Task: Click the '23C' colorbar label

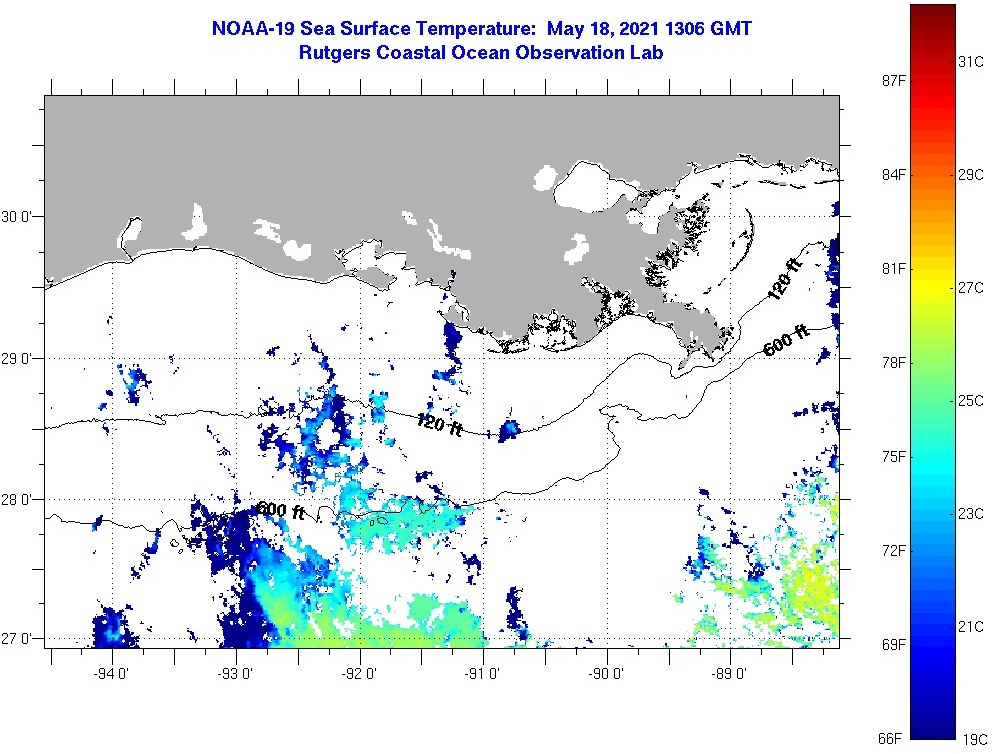Action: (970, 514)
